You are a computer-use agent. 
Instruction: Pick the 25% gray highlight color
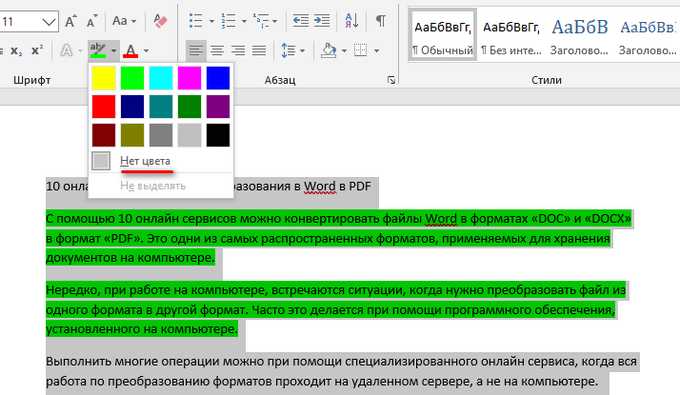pos(190,135)
